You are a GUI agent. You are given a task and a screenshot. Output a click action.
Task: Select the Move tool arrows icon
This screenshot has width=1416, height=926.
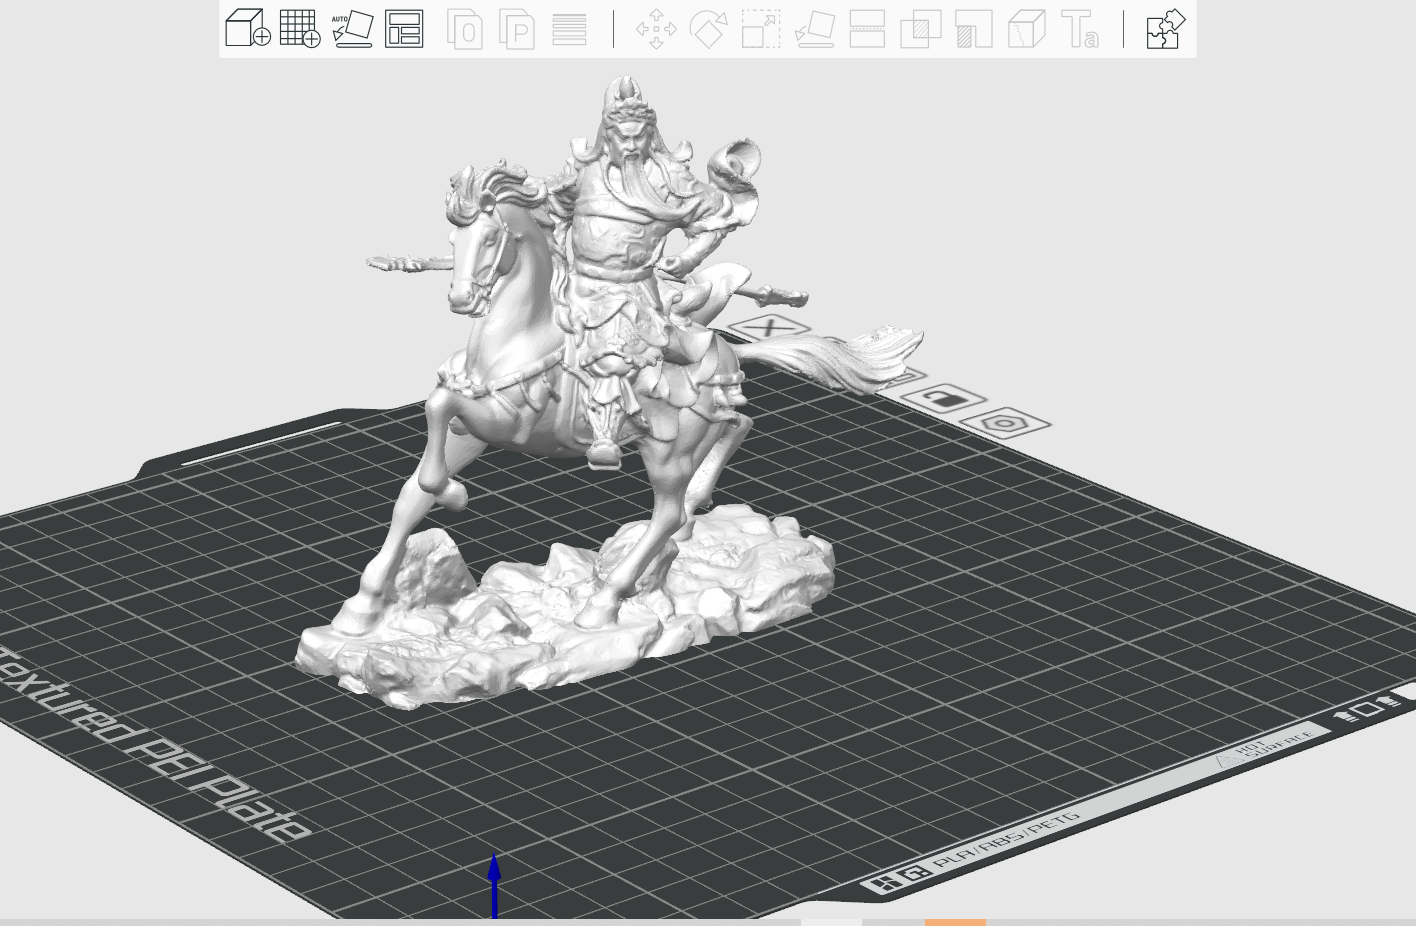656,30
